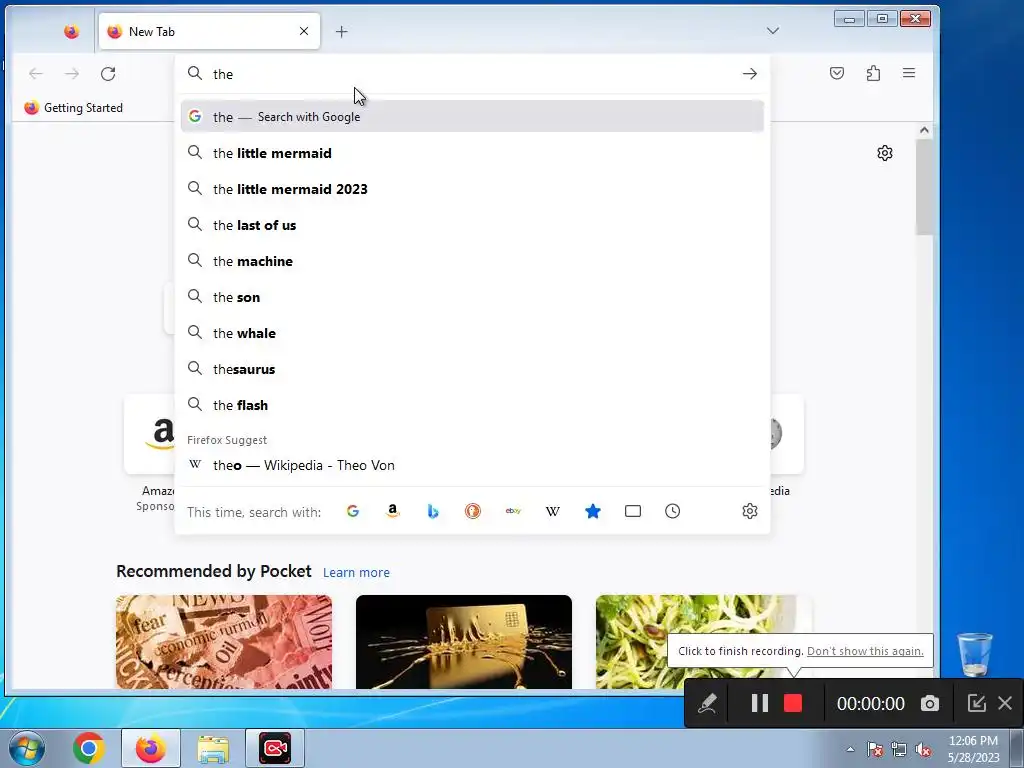Open the Save to Pocket button
This screenshot has height=768, width=1024.
pos(837,73)
